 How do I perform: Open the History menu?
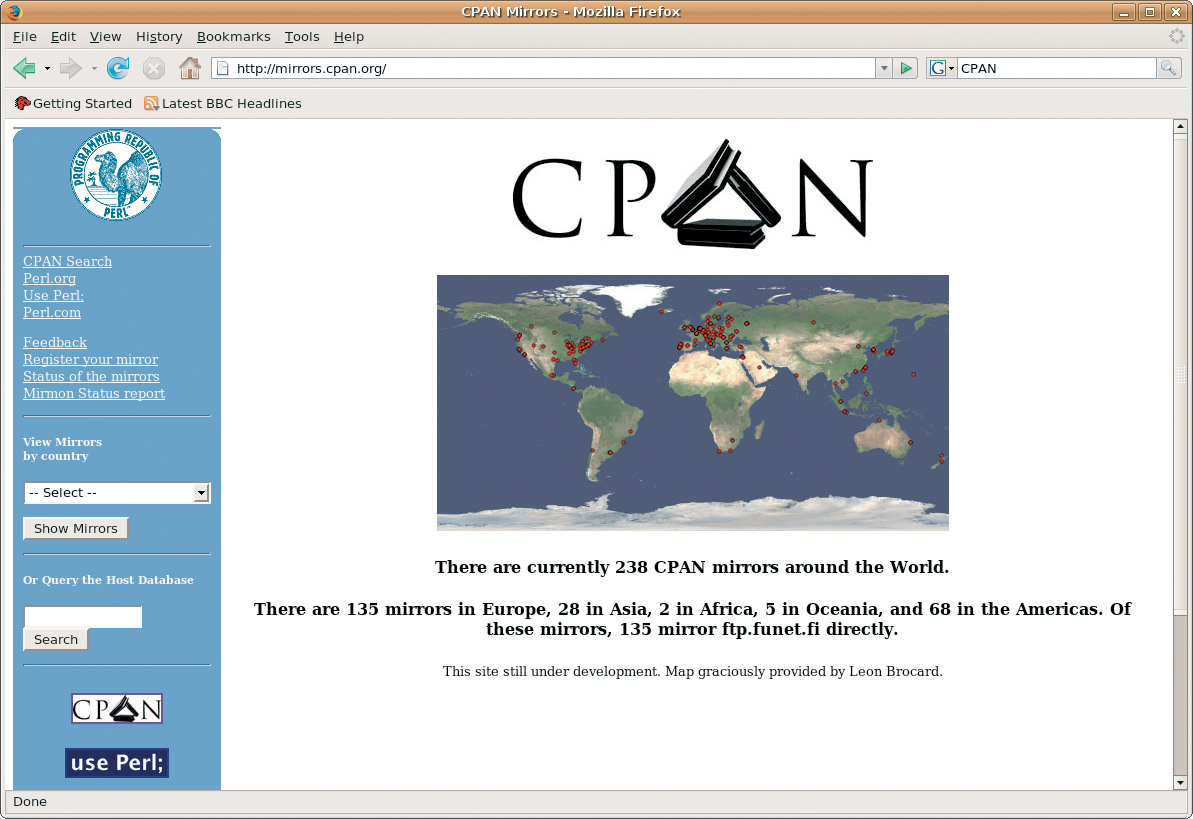[159, 37]
